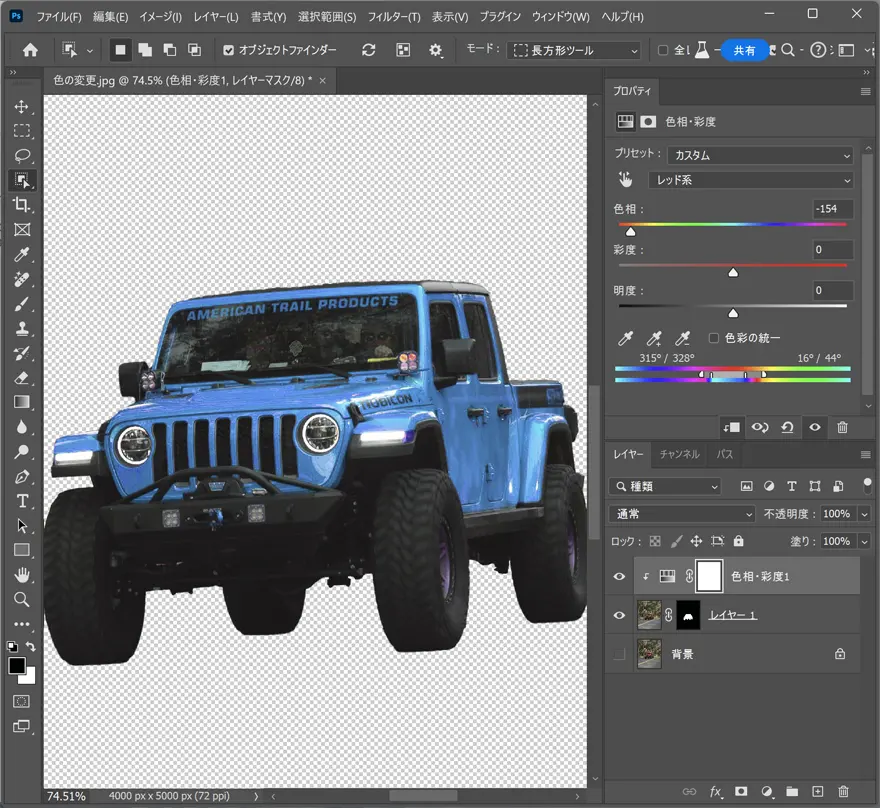Select the Clone Stamp tool

click(x=21, y=328)
